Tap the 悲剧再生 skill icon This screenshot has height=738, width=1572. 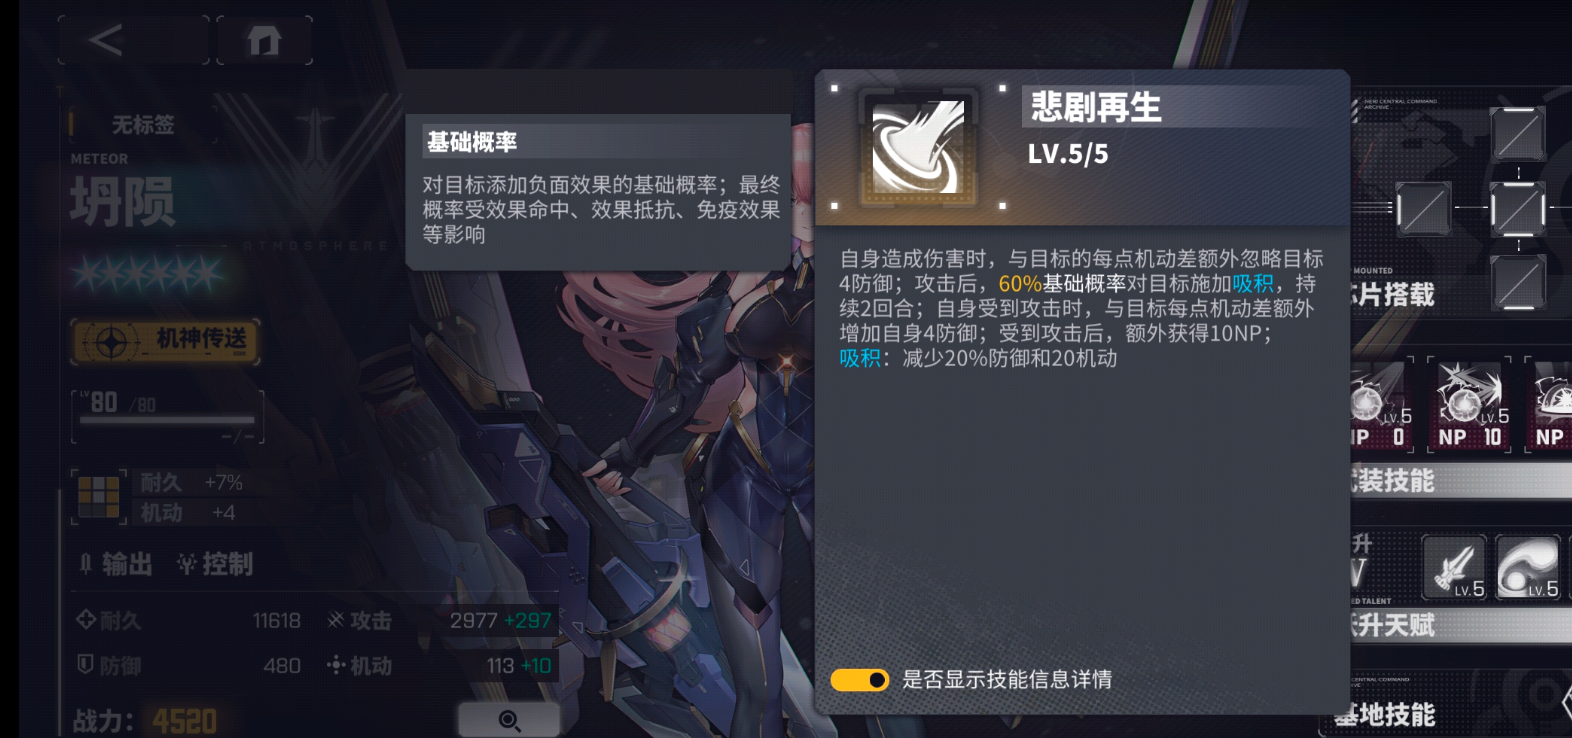pyautogui.click(x=918, y=147)
